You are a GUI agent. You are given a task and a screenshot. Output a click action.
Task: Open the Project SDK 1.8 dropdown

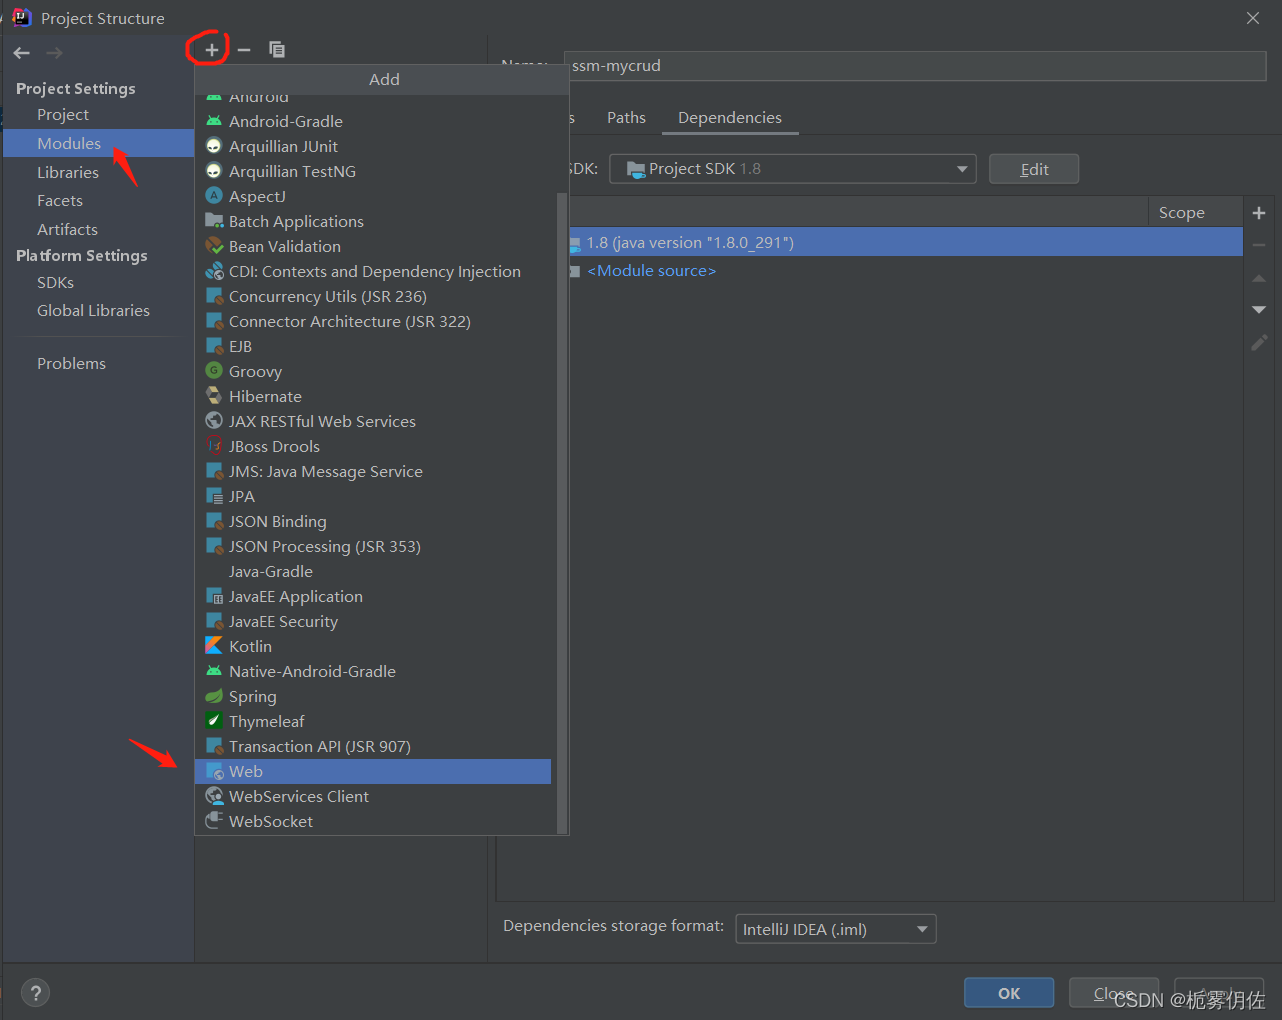click(793, 169)
